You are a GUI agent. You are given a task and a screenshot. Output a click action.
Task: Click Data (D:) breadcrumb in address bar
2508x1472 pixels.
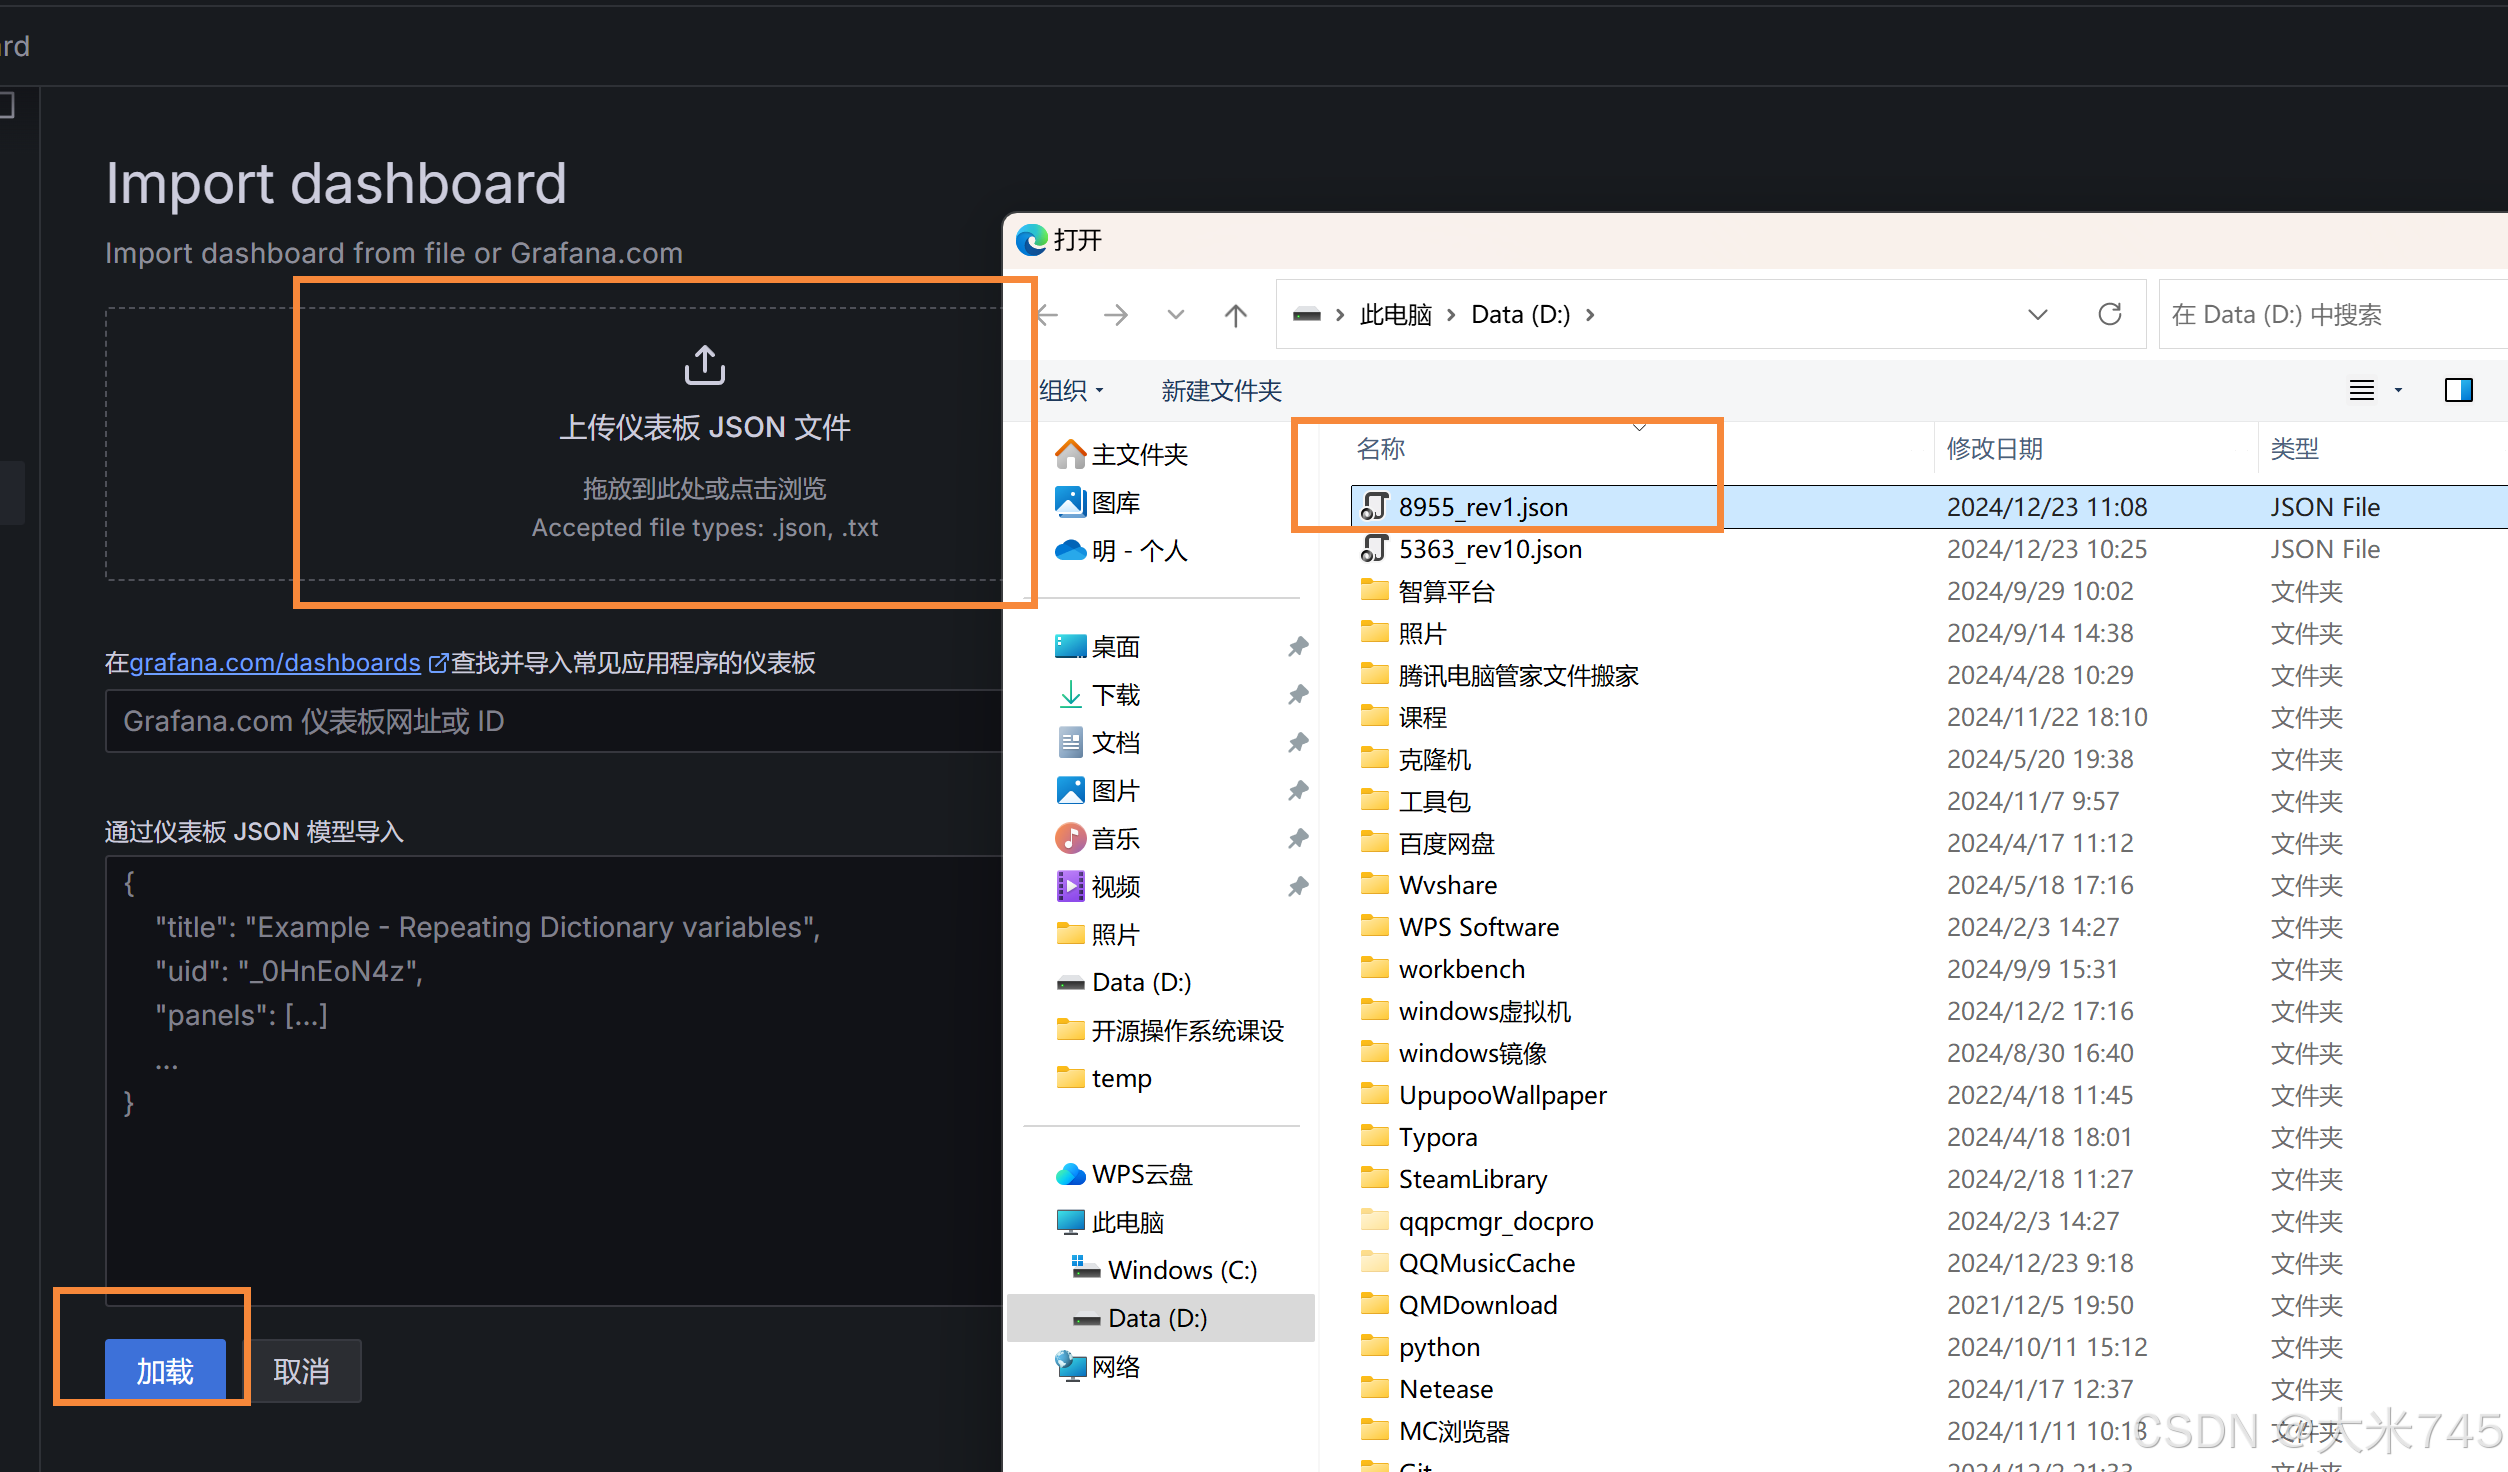pos(1521,315)
